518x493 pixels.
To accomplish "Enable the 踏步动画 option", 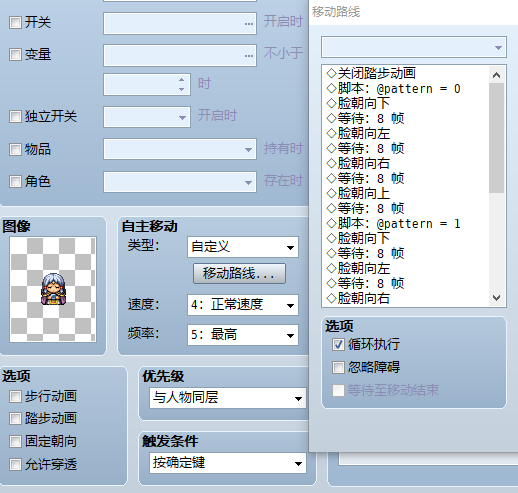I will [x=15, y=419].
